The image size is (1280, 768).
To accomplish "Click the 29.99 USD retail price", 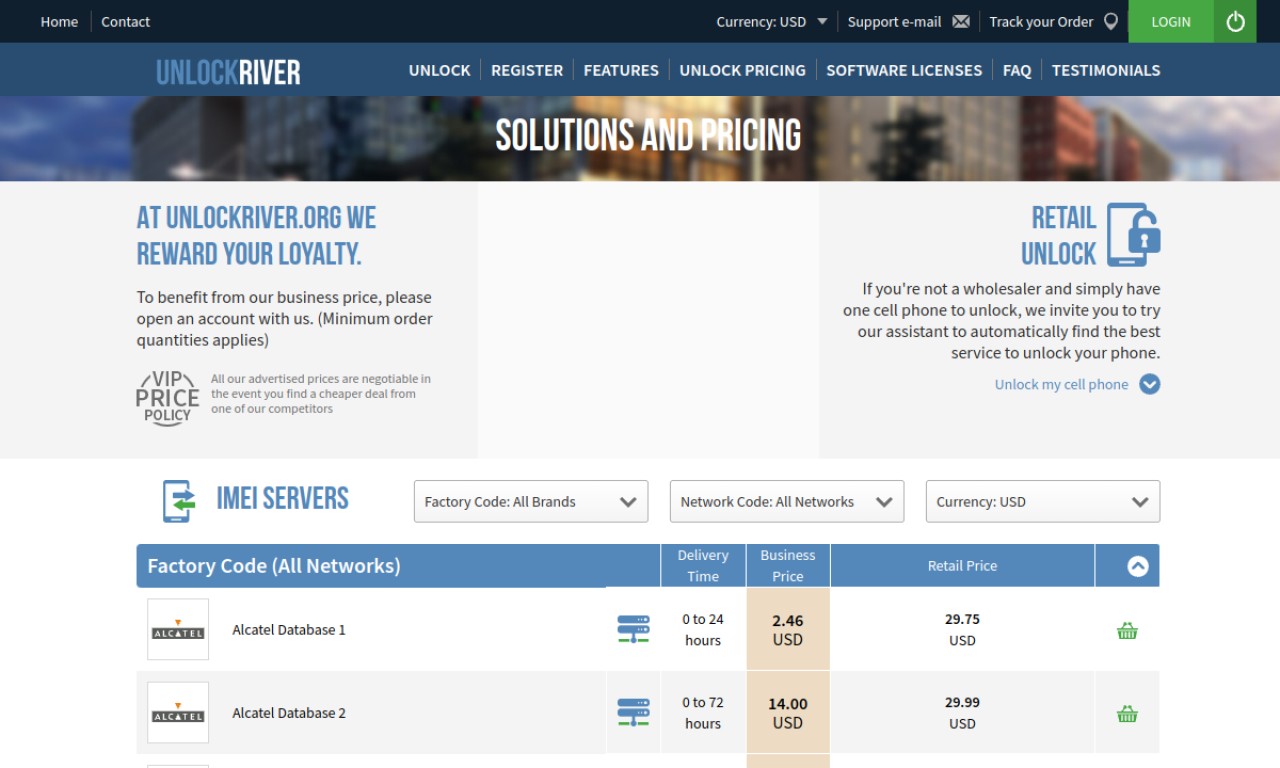I will [x=962, y=712].
